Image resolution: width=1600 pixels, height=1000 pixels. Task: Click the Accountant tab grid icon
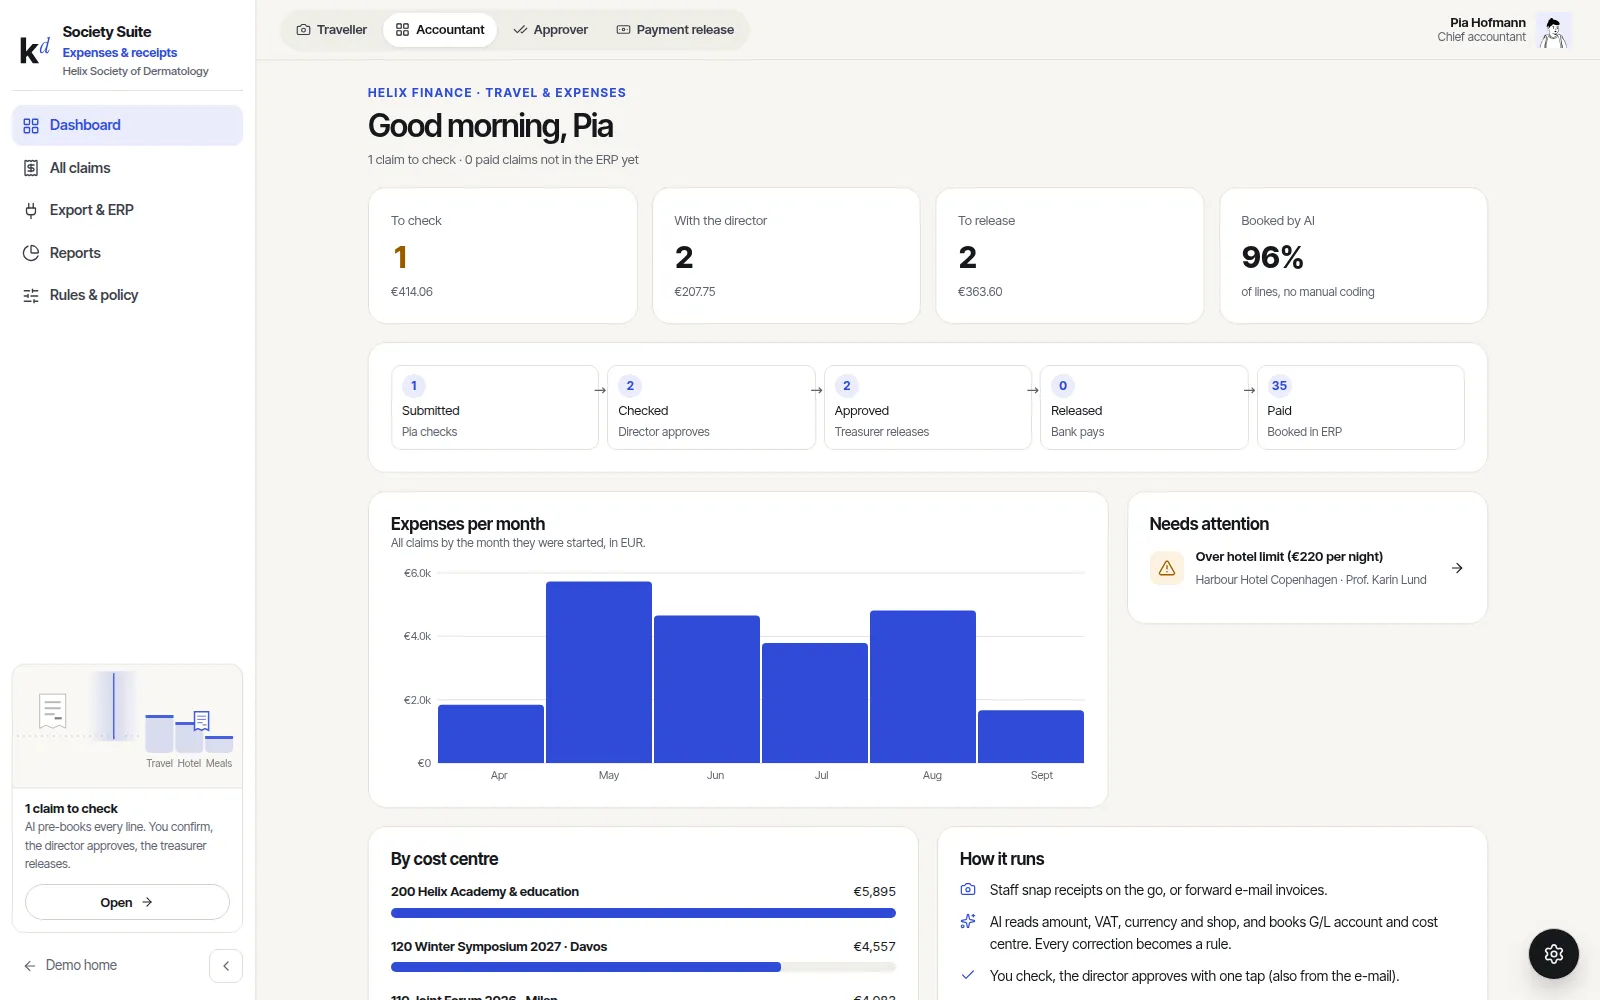[402, 30]
